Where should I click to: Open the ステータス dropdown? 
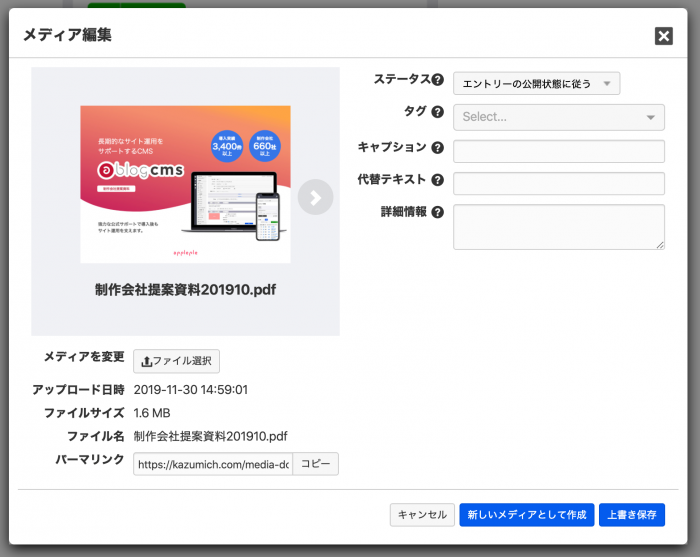point(536,84)
